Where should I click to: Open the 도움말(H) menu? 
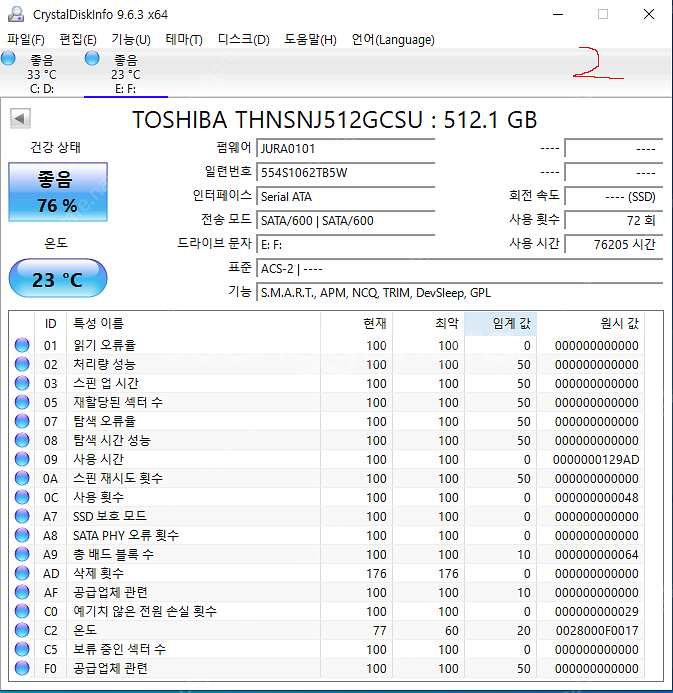310,40
